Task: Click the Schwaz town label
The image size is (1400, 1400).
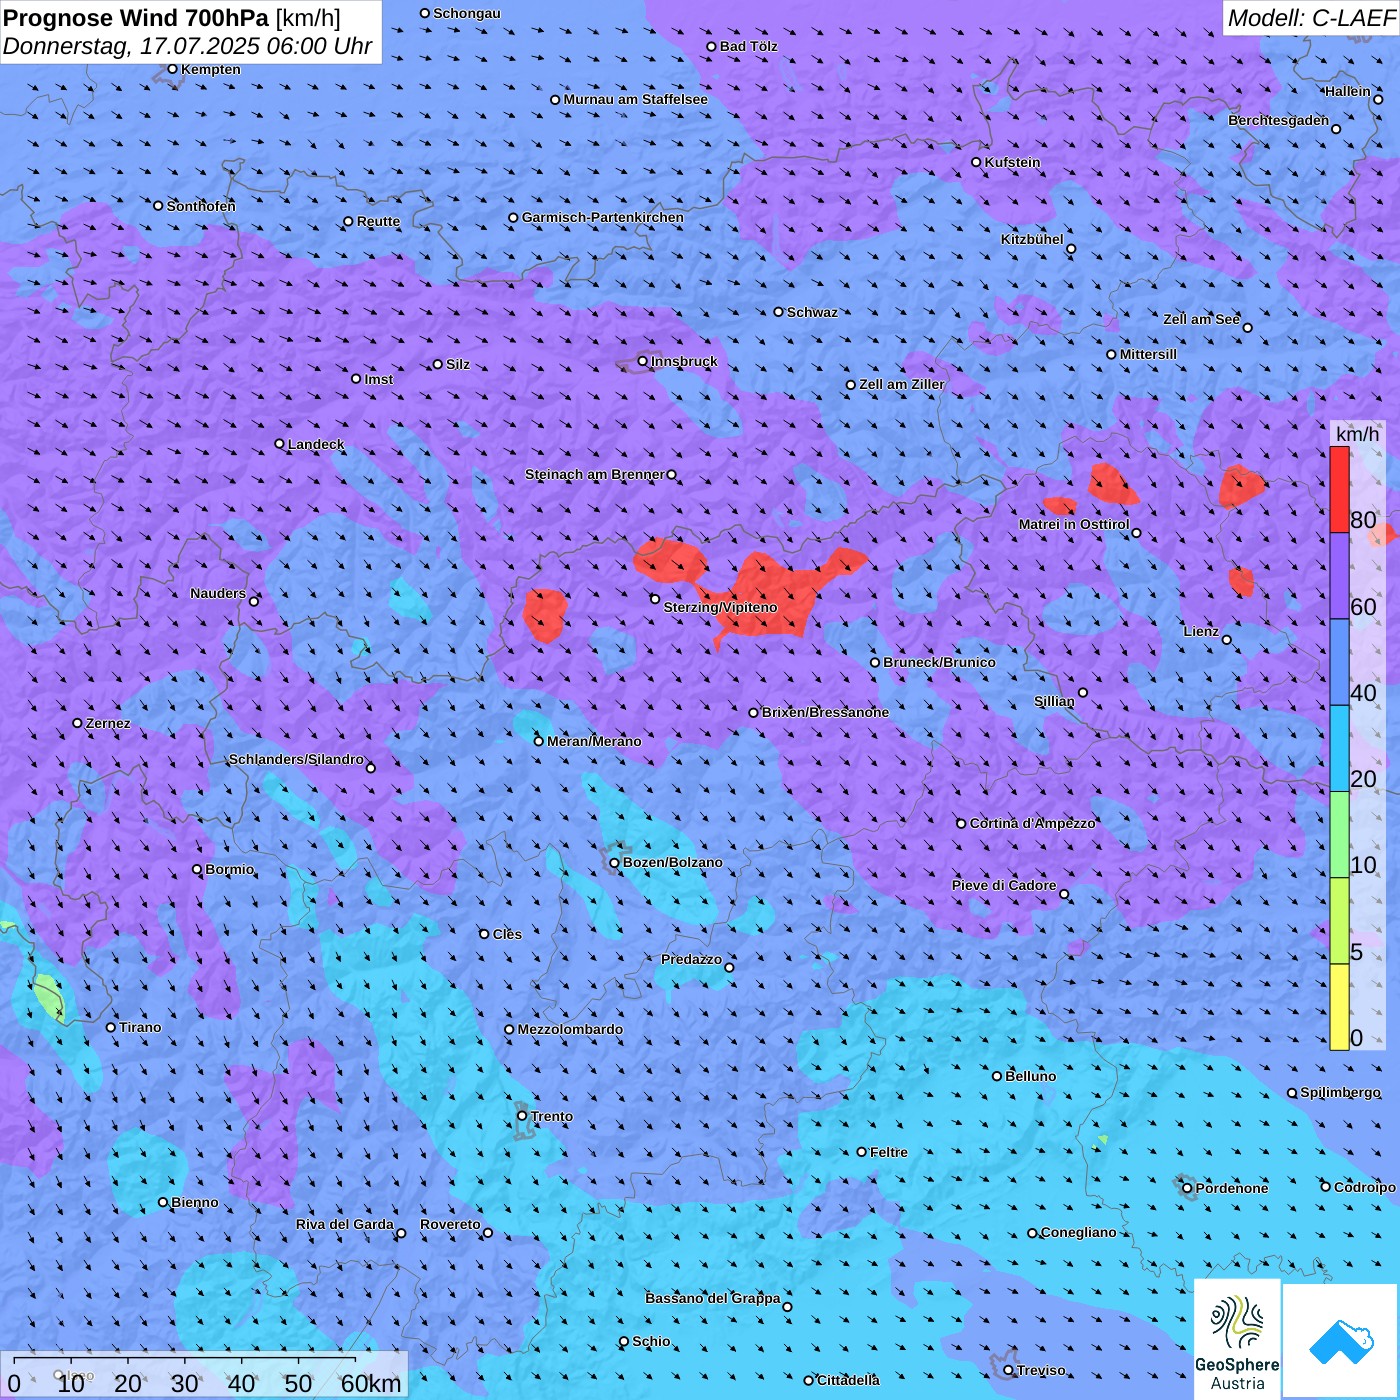Action: point(812,312)
